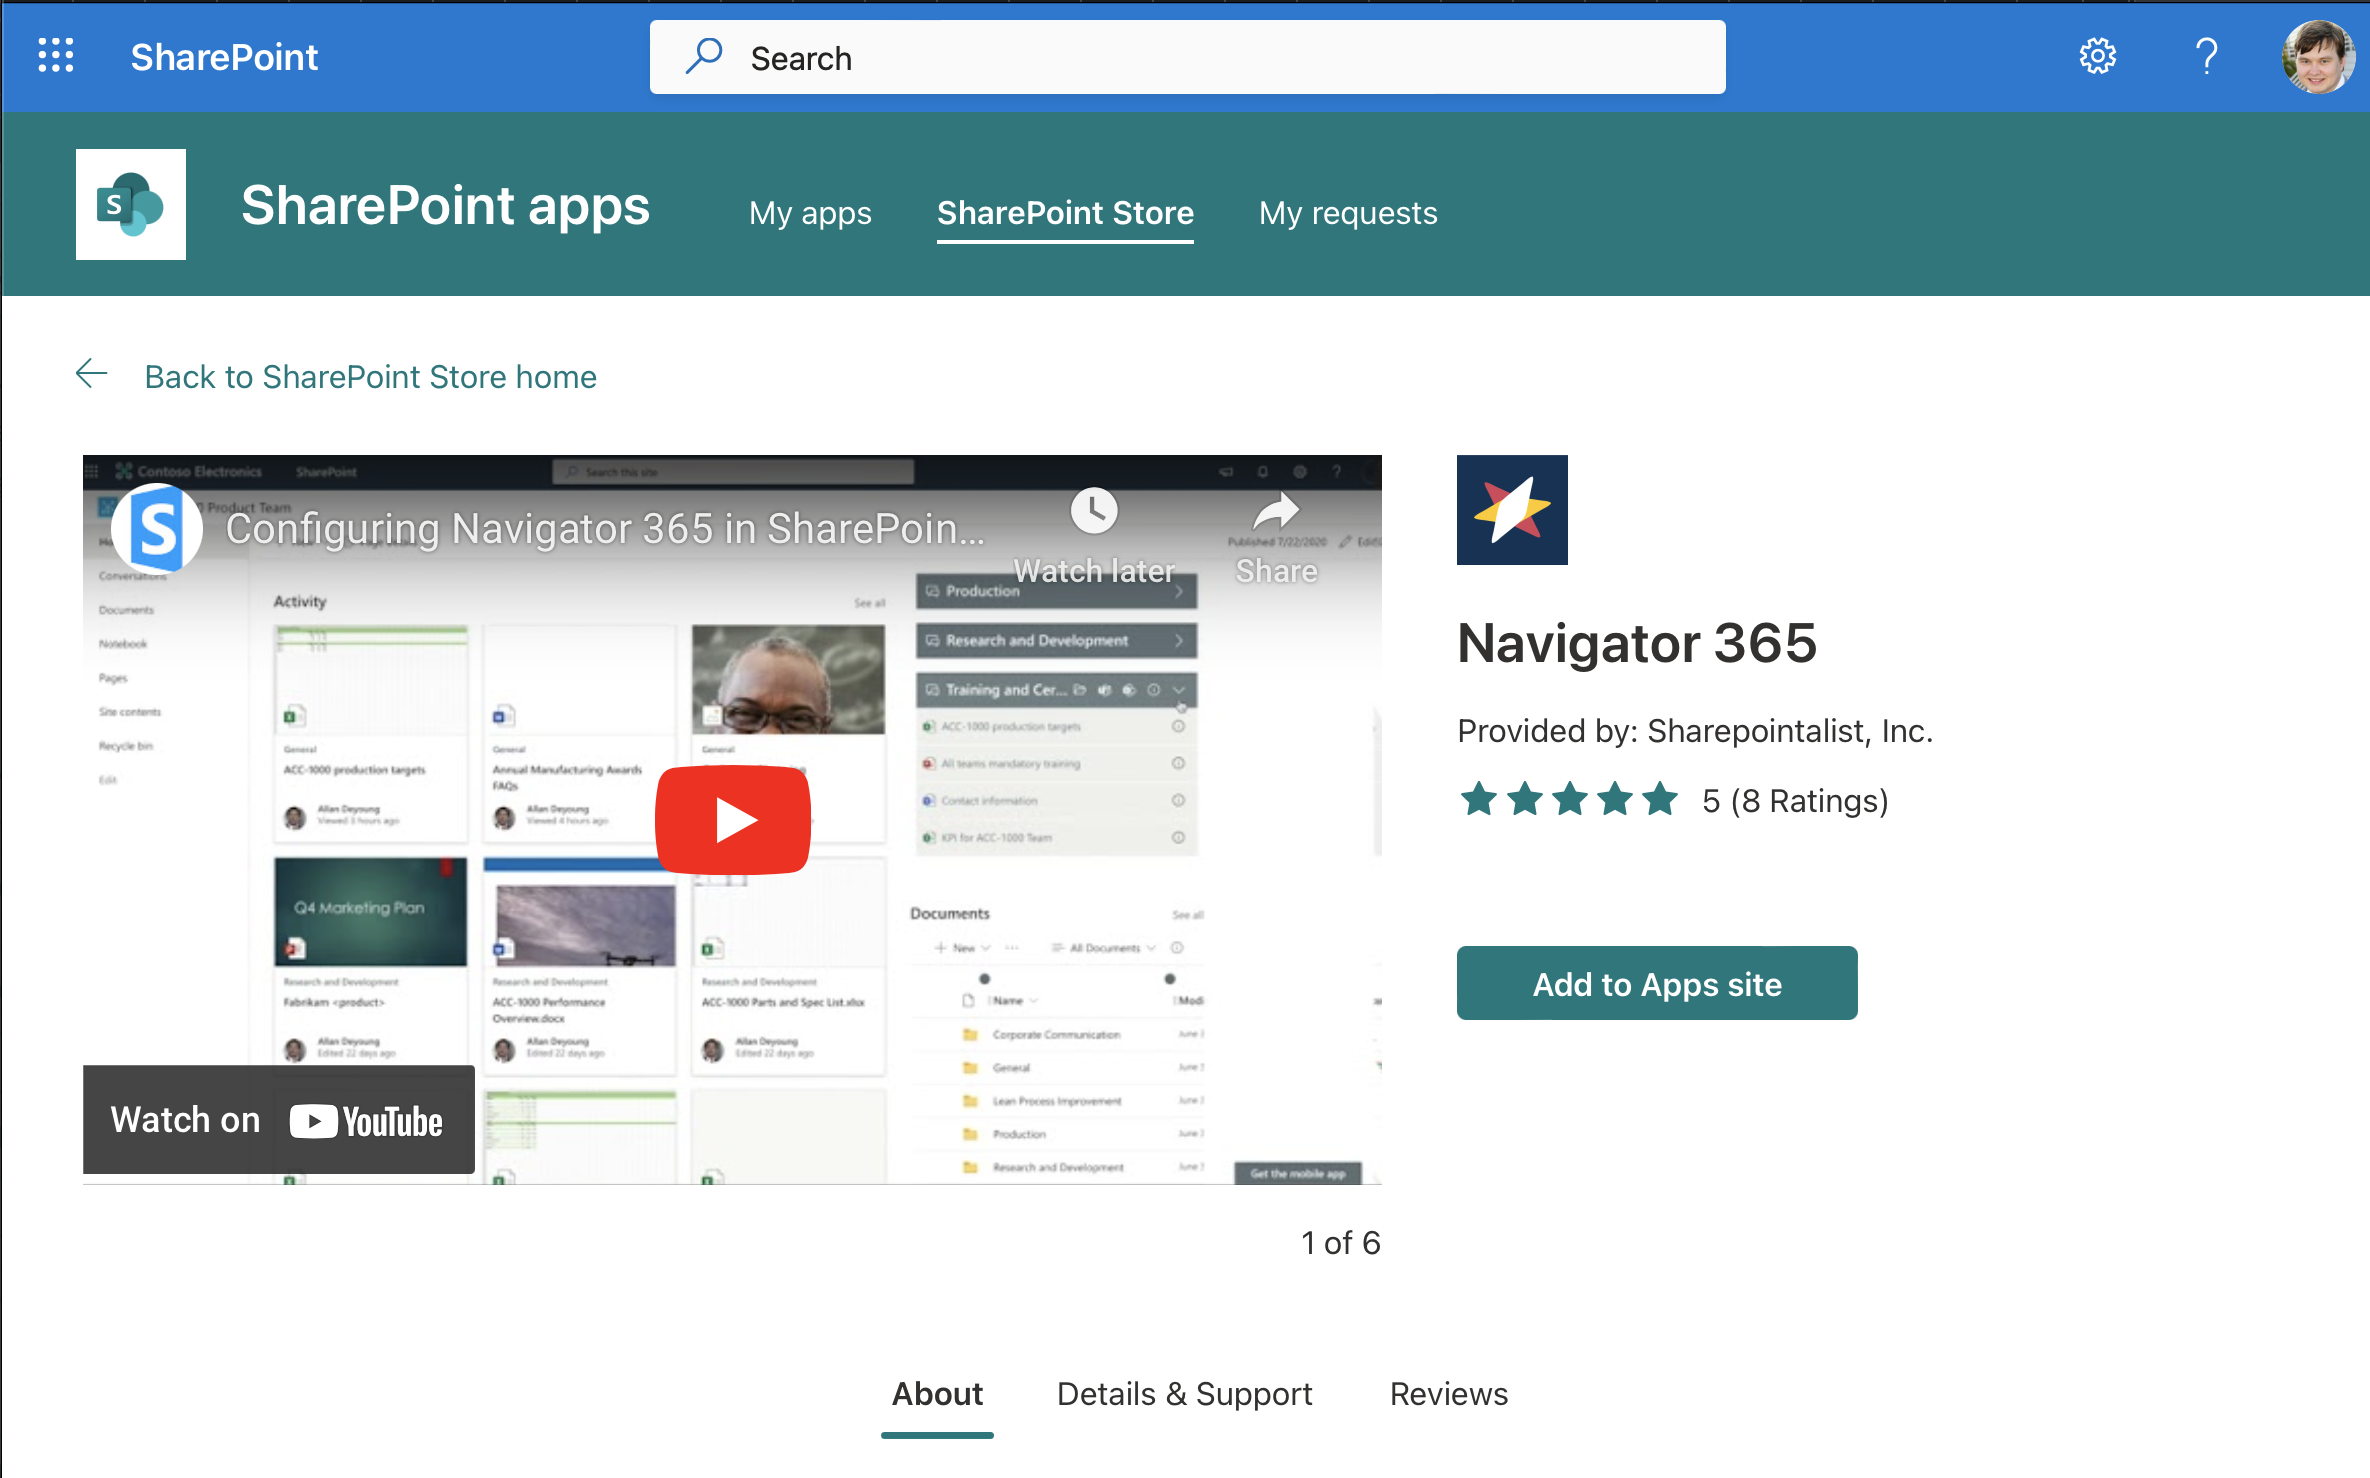Screen dimensions: 2370x1478
Task: Click the SharePoint brand link
Action: (224, 58)
